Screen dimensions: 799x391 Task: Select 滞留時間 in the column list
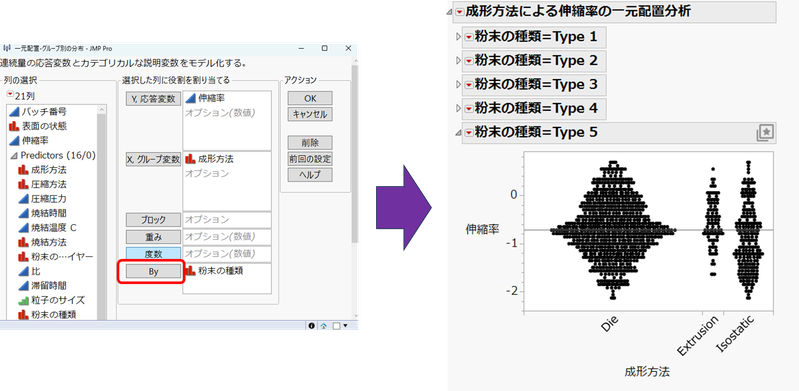(x=43, y=285)
